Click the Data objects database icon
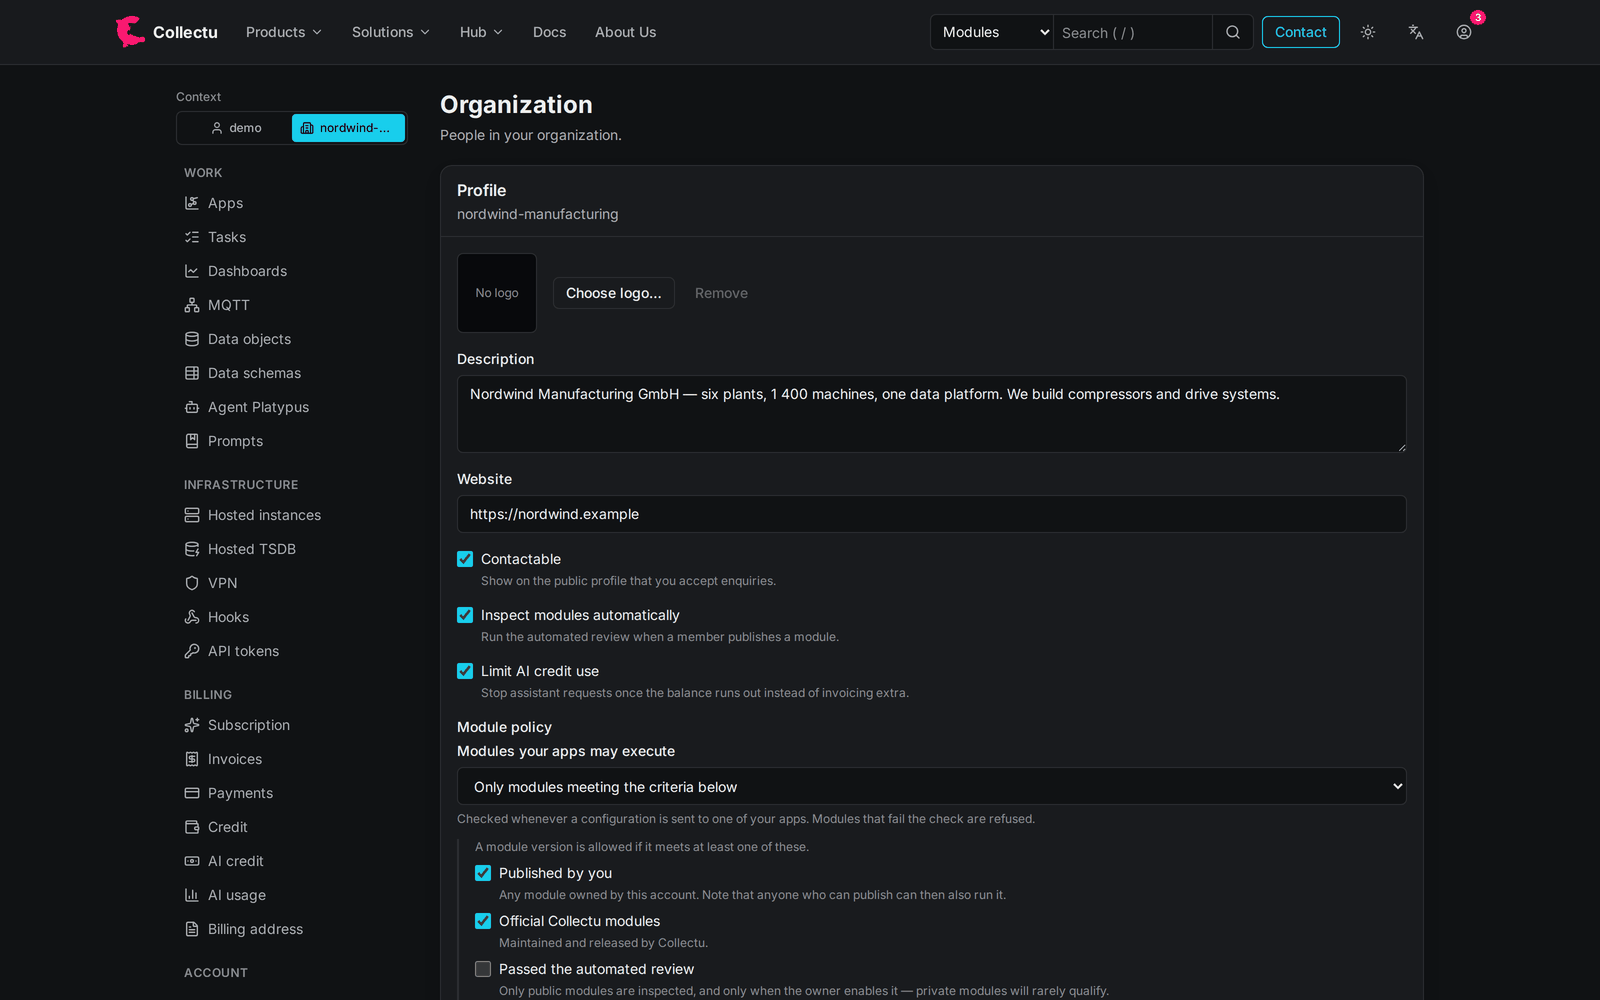1600x1000 pixels. click(192, 339)
